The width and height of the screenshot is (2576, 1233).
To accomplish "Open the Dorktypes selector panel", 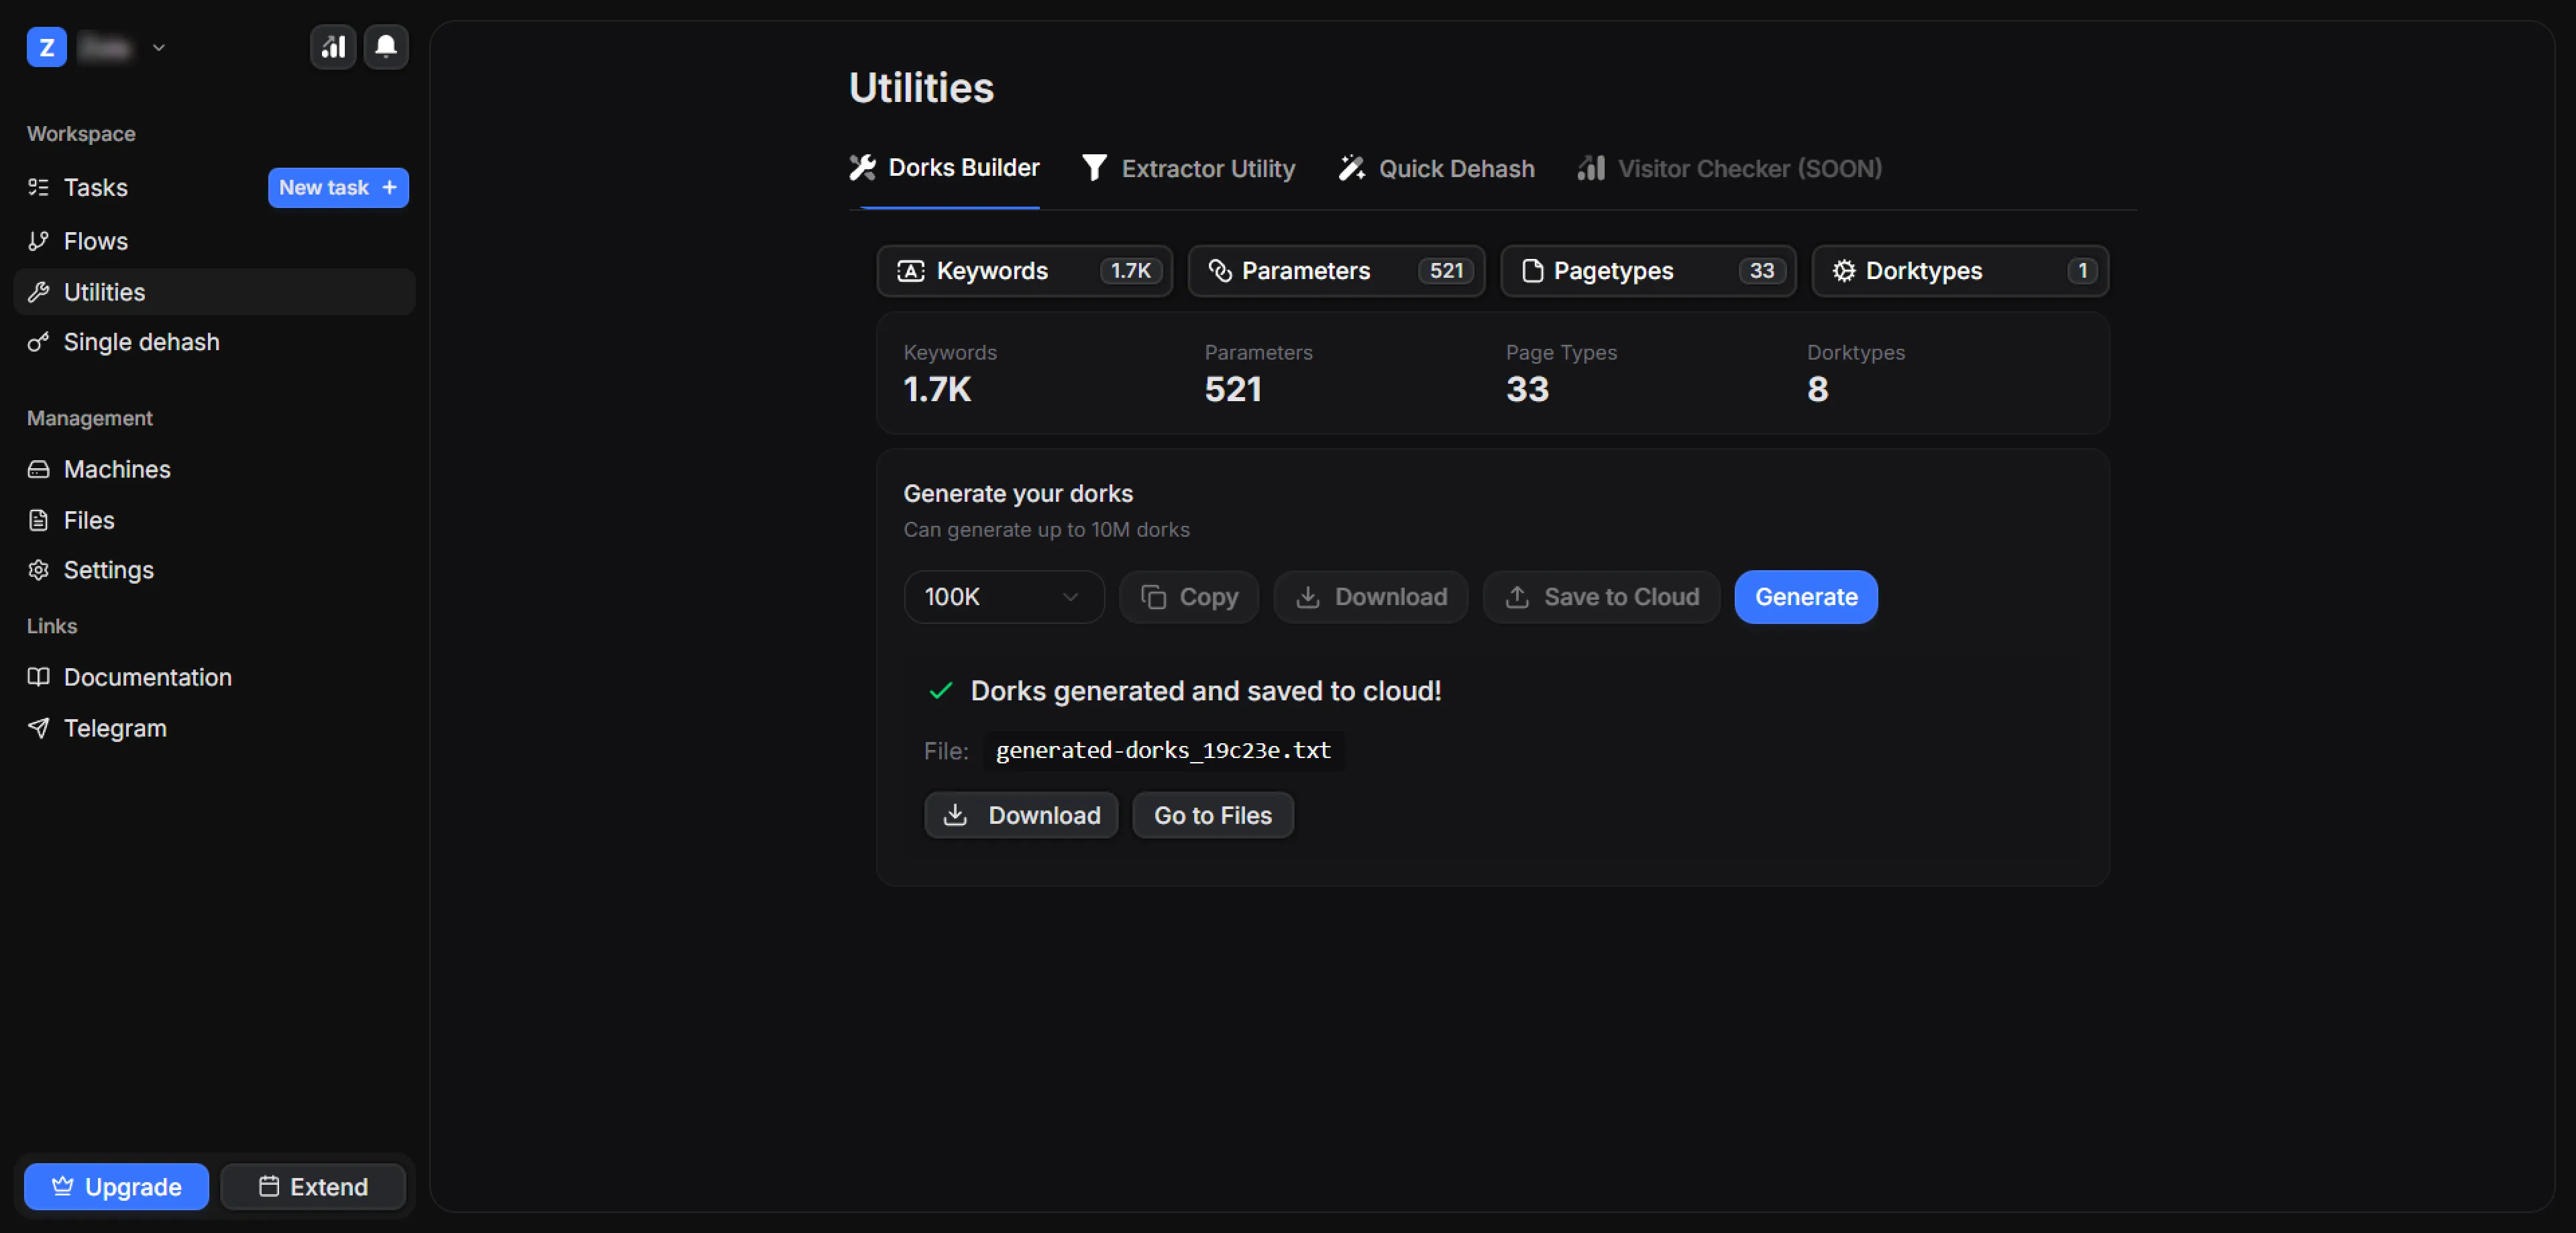I will click(1959, 271).
